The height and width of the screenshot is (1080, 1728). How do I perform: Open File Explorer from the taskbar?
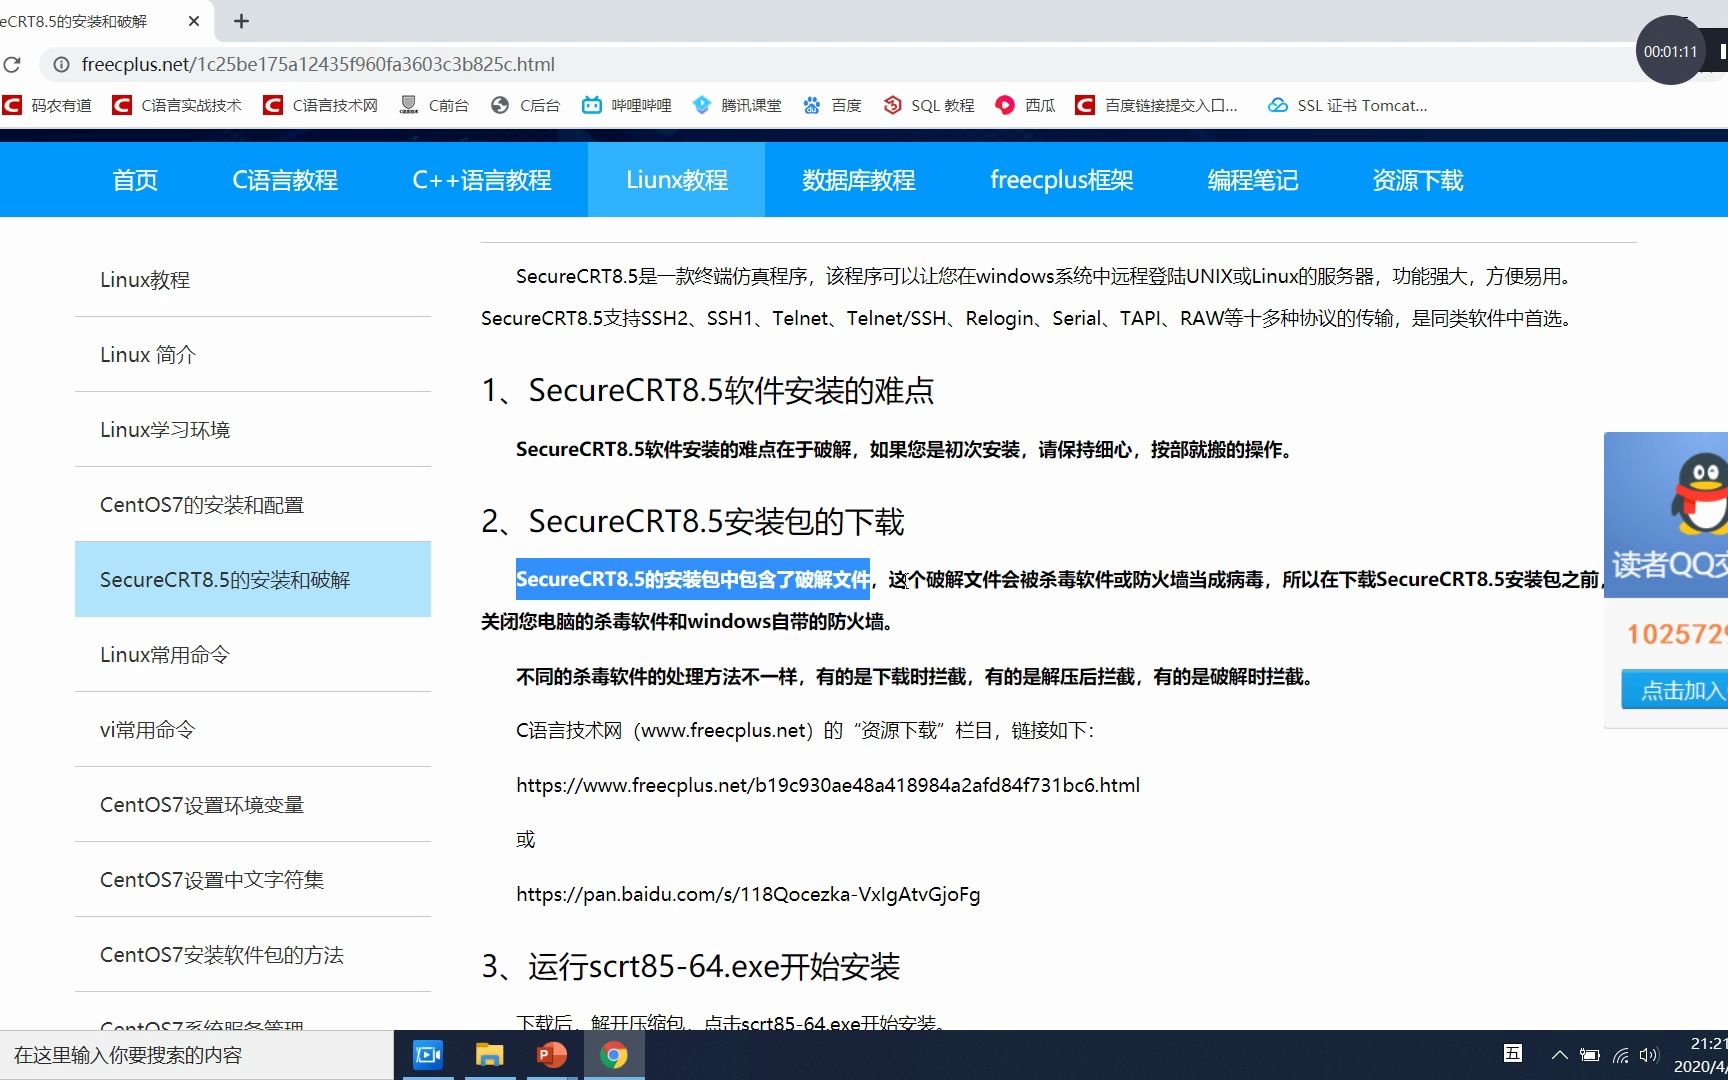coord(489,1055)
